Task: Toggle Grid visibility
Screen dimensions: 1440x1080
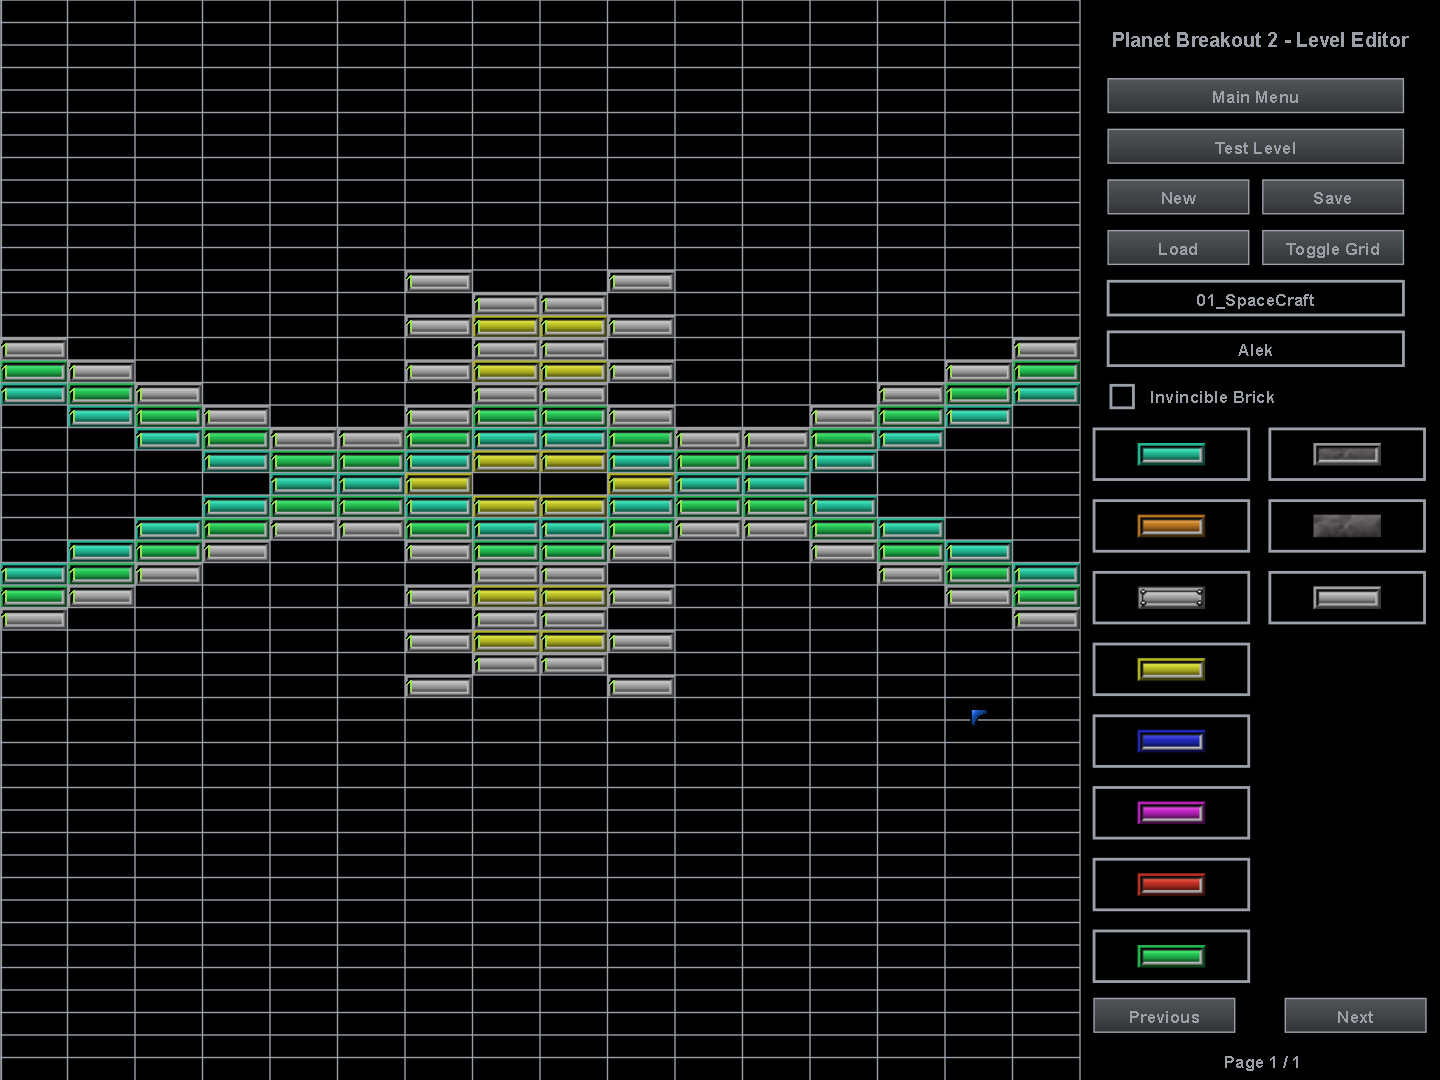Action: tap(1332, 248)
